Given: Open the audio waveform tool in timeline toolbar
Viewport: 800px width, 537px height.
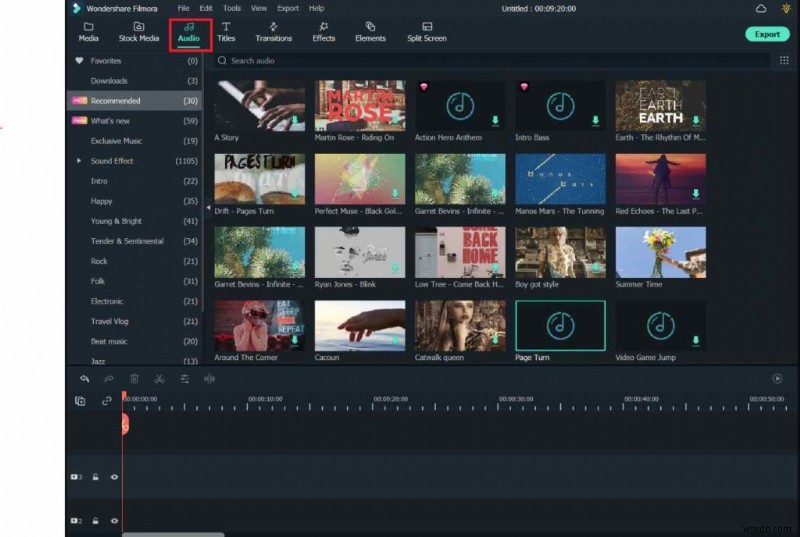Looking at the screenshot, I should click(209, 379).
